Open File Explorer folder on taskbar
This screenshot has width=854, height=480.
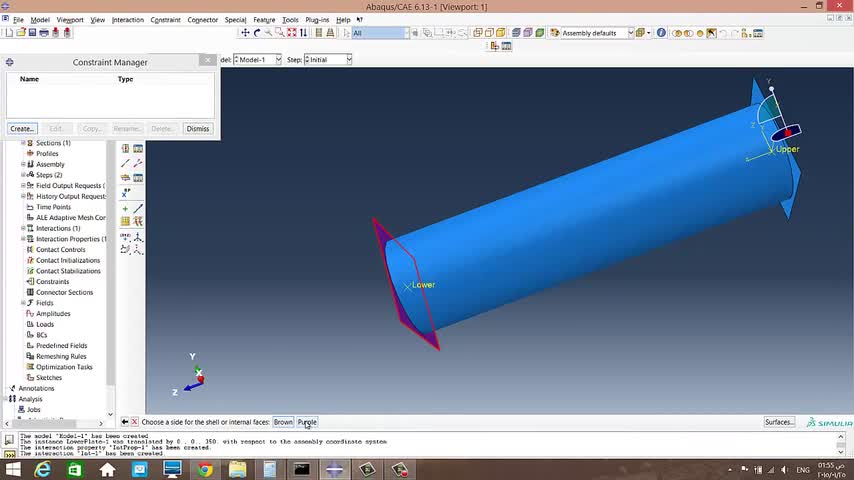(x=237, y=469)
